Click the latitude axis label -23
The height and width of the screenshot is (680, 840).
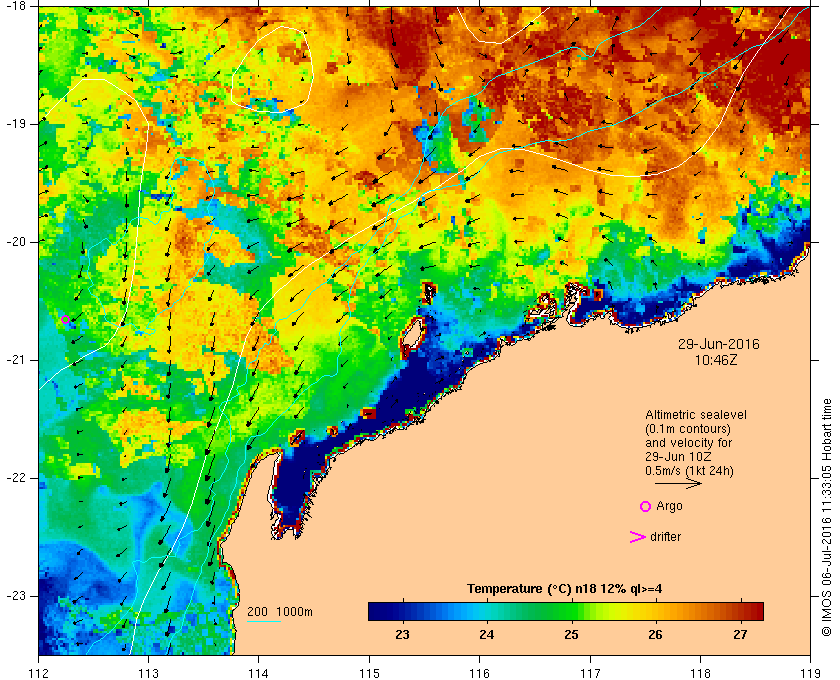[18, 596]
